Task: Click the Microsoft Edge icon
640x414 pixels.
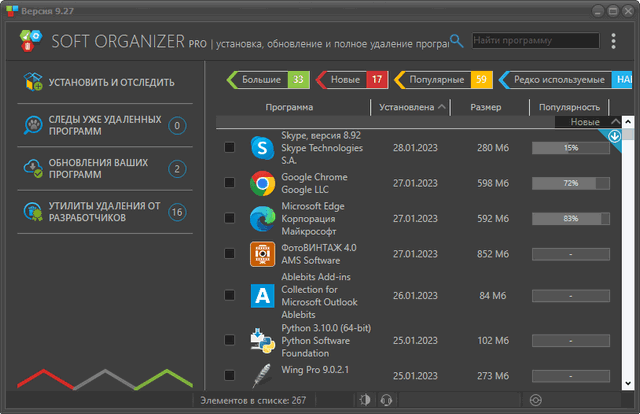Action: (263, 218)
